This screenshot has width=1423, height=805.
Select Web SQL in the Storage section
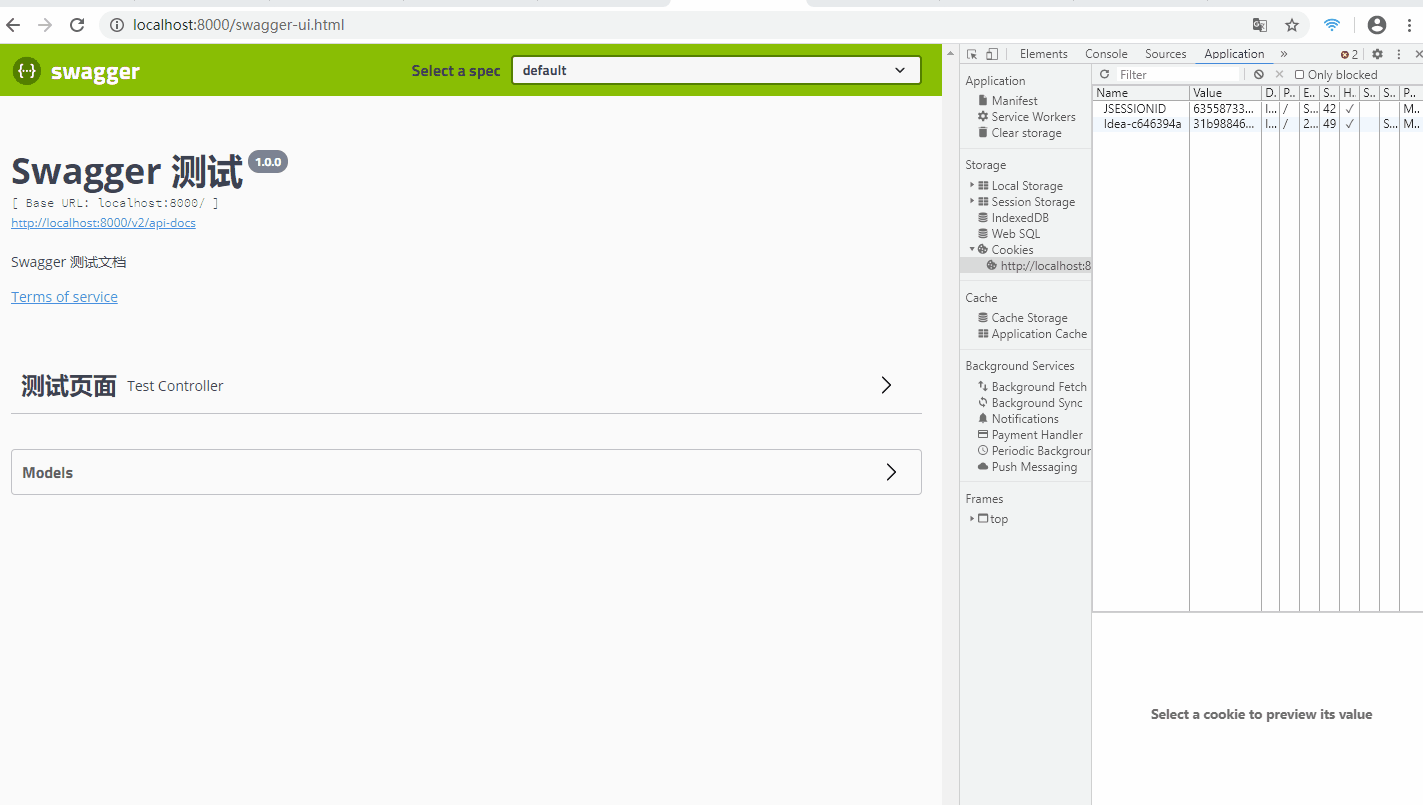(x=1009, y=234)
